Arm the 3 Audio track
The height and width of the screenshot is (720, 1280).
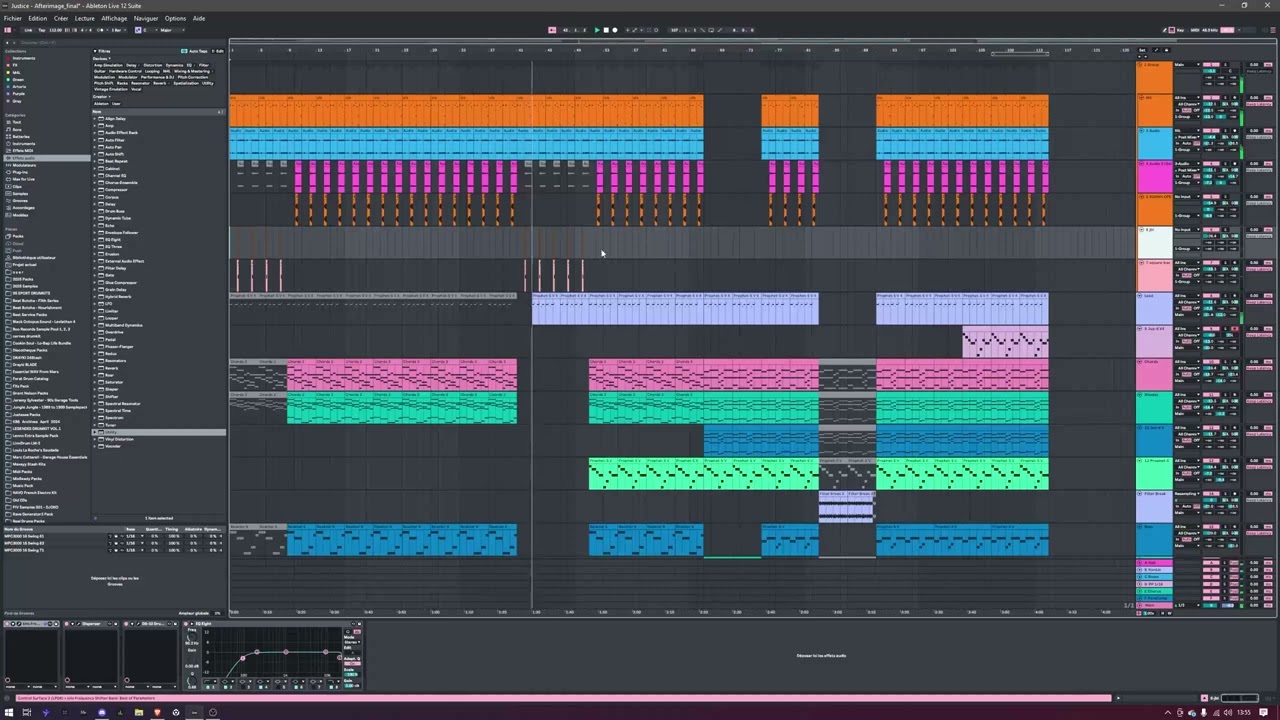point(1235,131)
